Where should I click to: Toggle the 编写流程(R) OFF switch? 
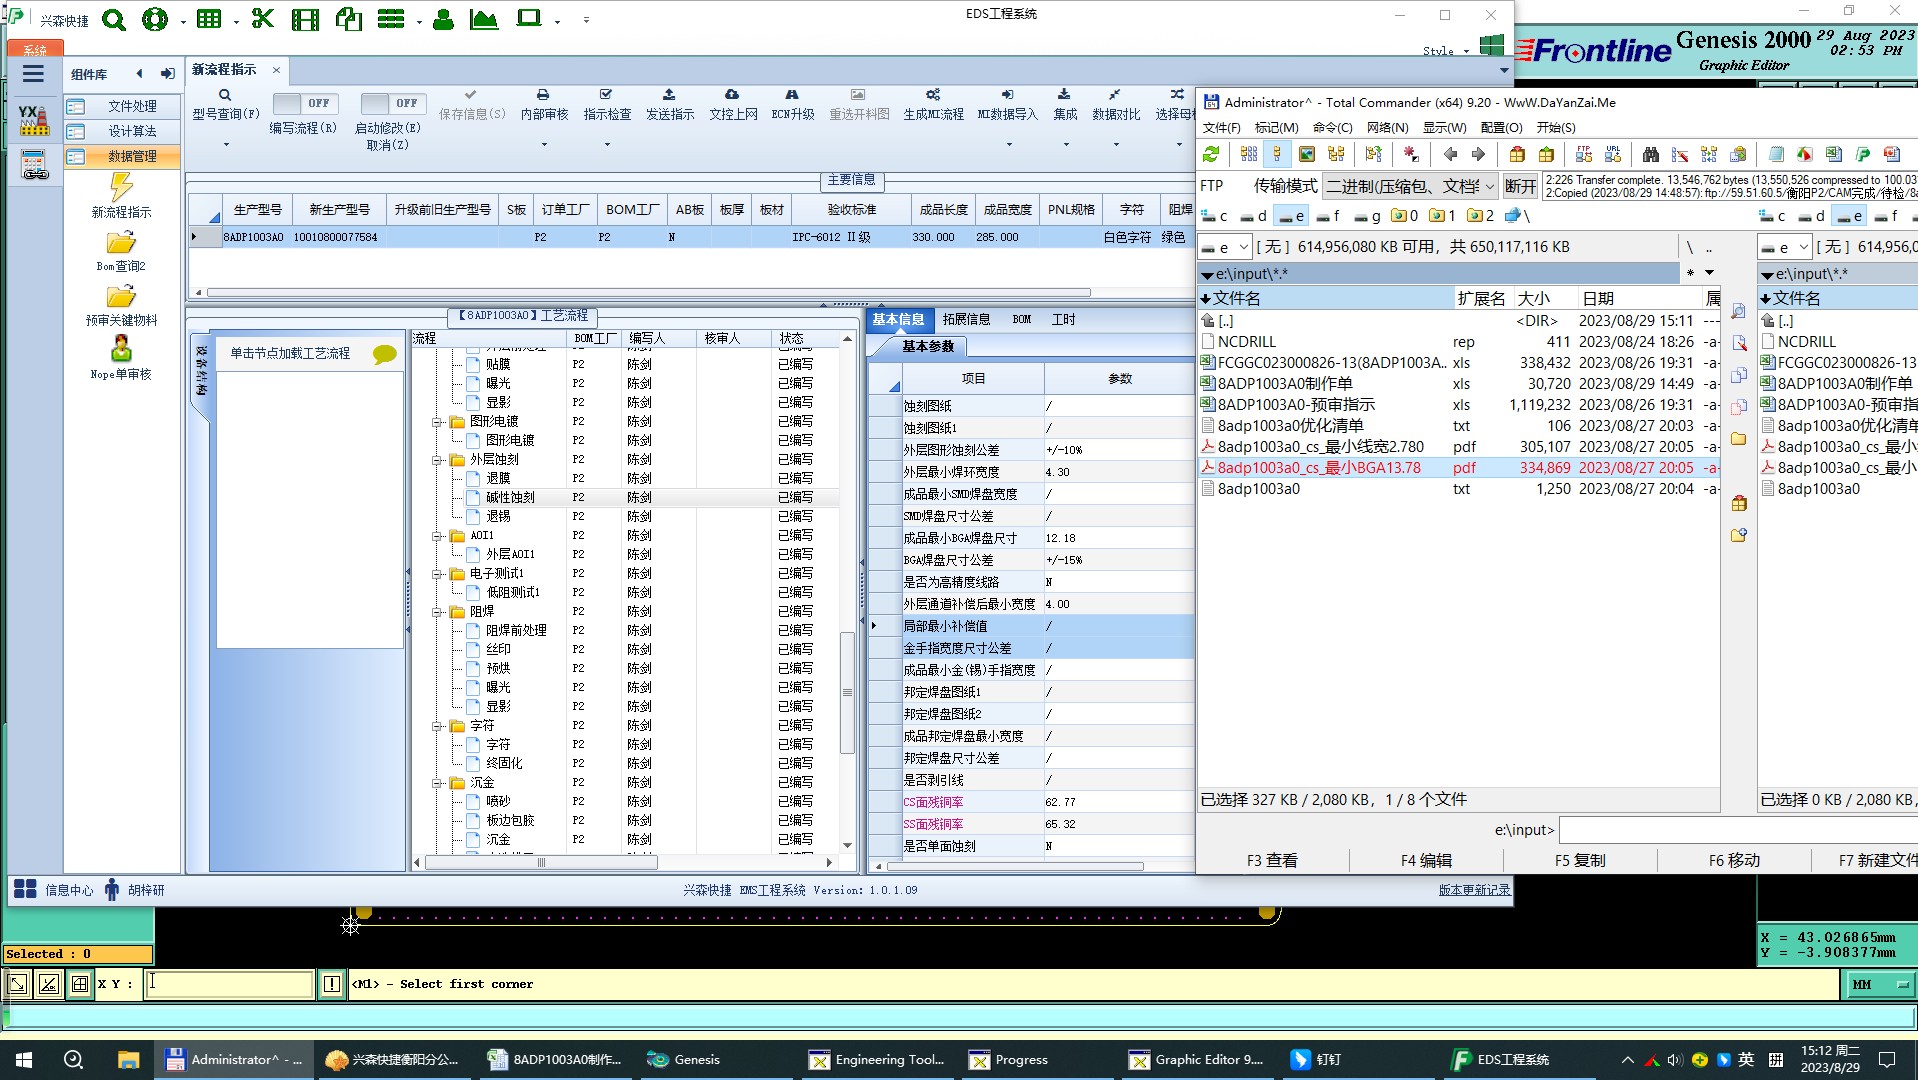click(305, 103)
